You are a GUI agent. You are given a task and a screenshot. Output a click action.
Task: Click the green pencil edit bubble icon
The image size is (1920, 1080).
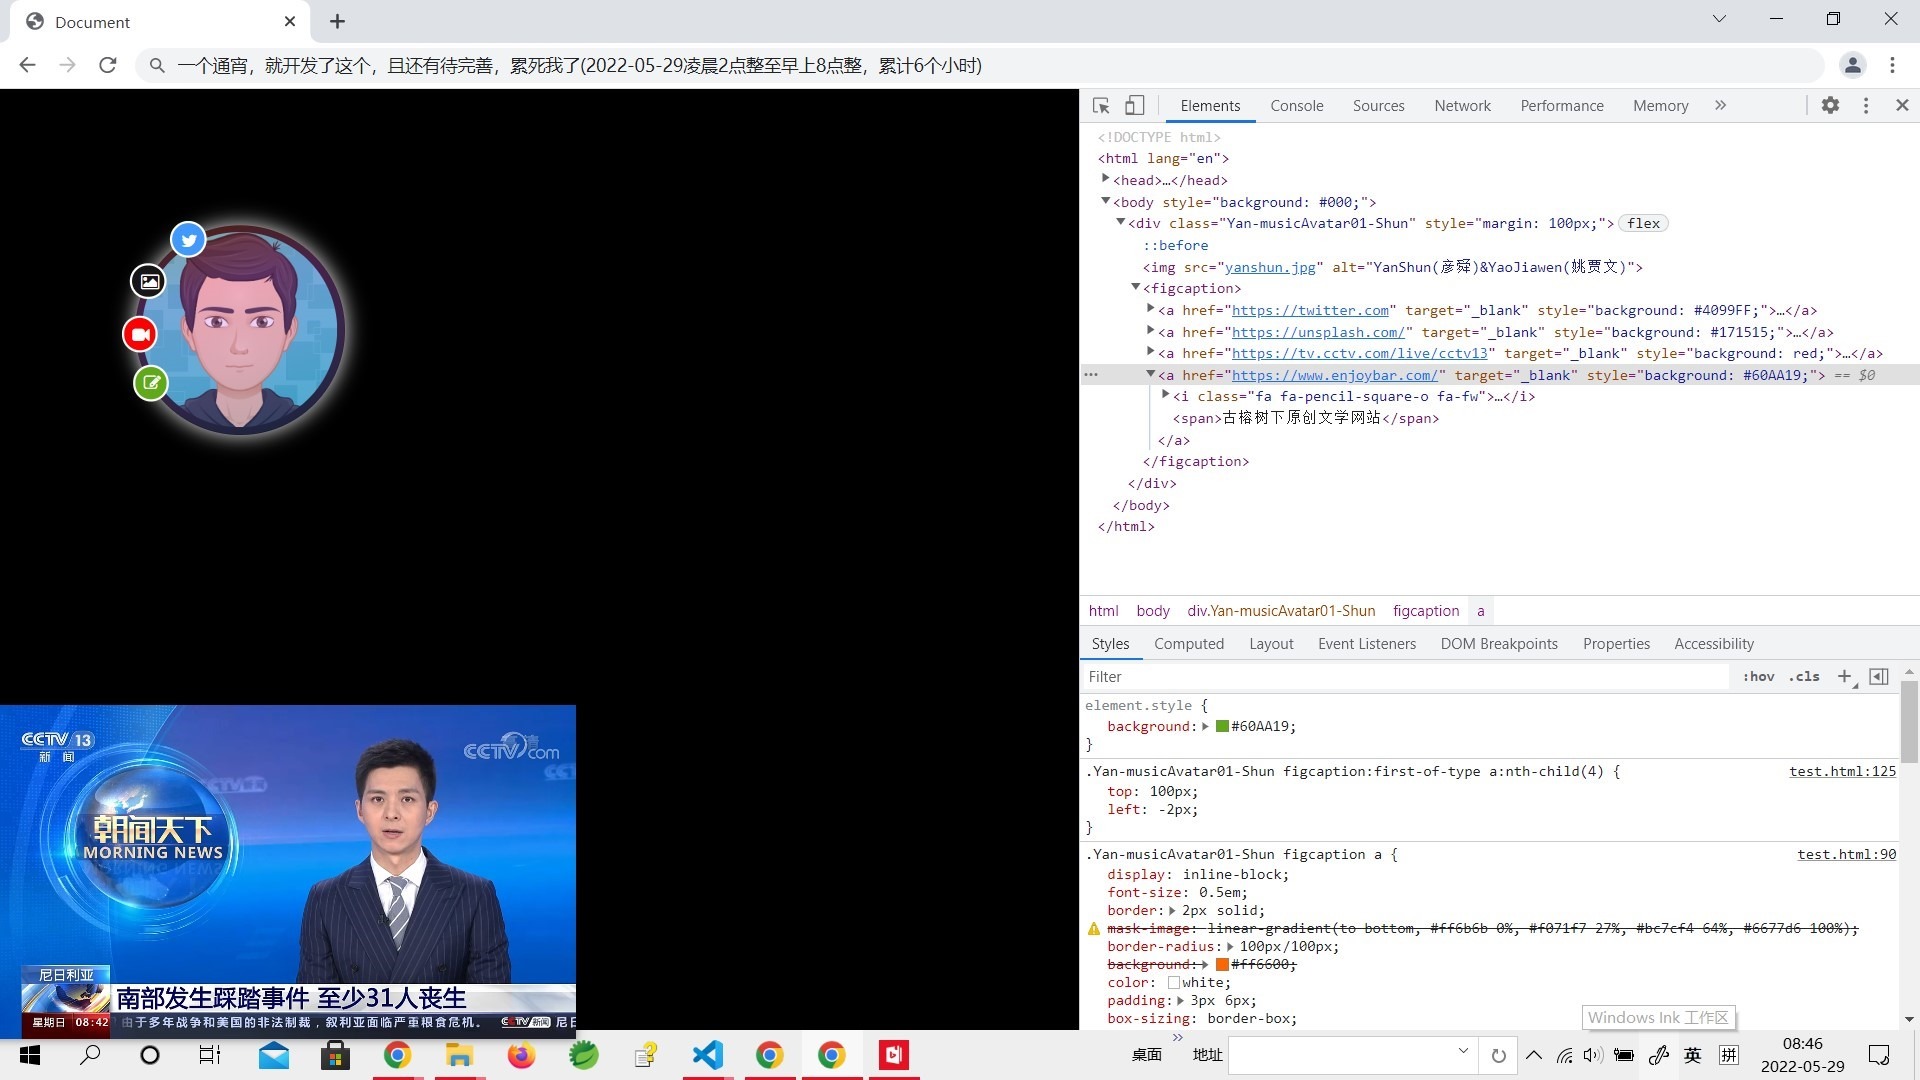151,382
